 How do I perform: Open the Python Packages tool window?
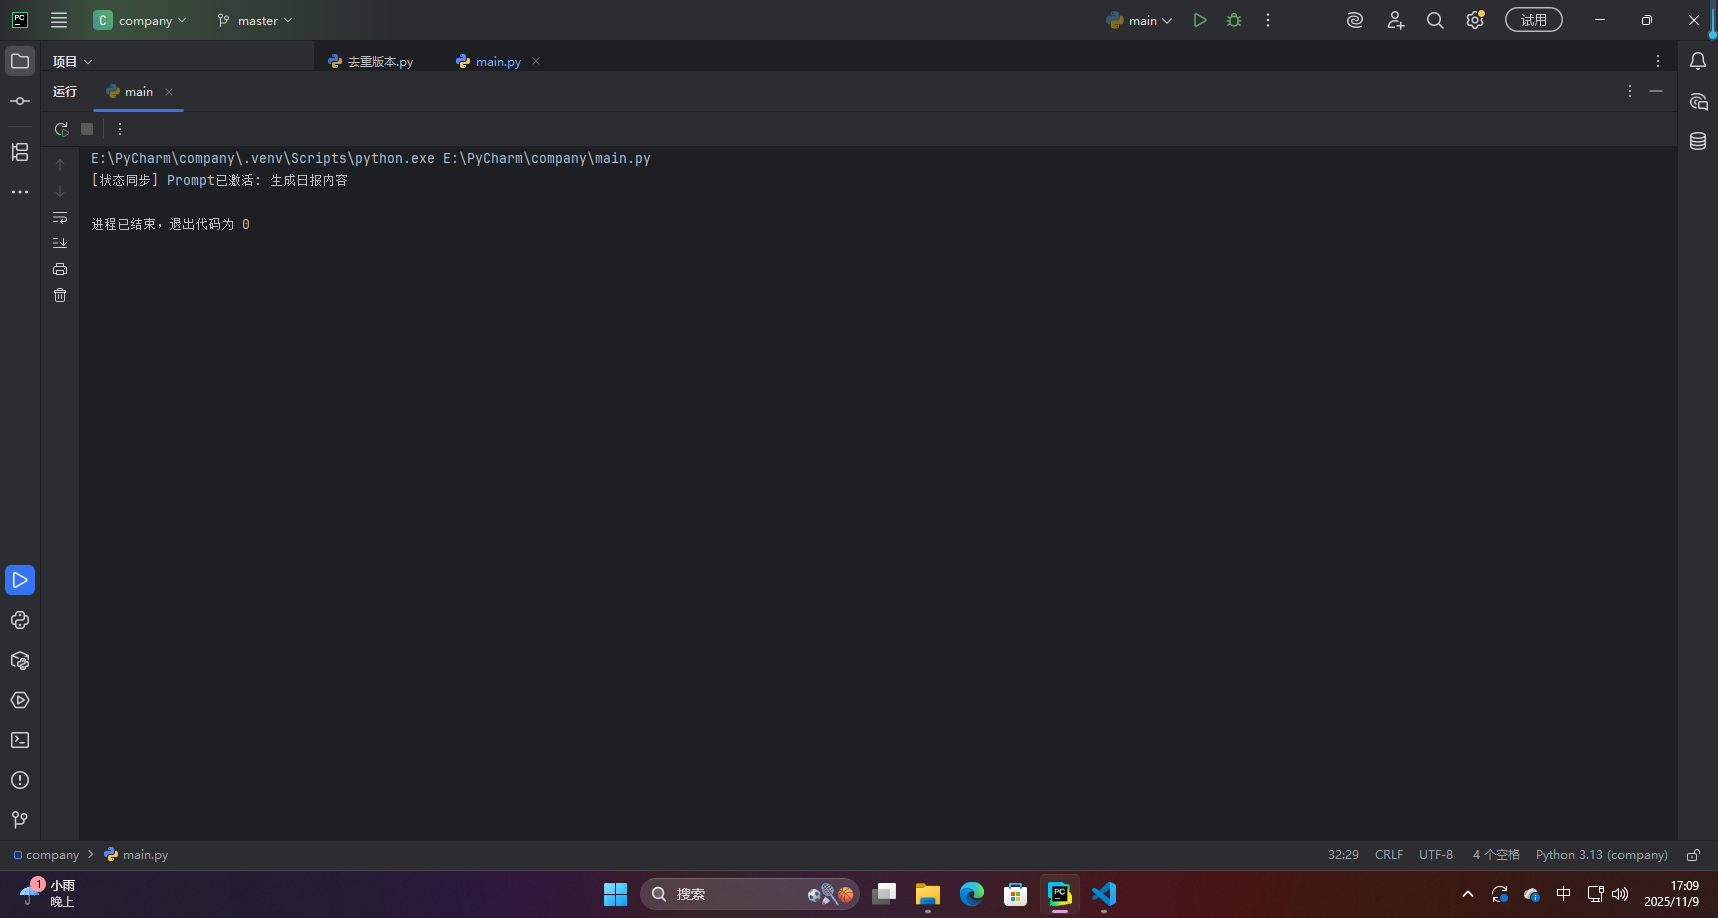(20, 660)
